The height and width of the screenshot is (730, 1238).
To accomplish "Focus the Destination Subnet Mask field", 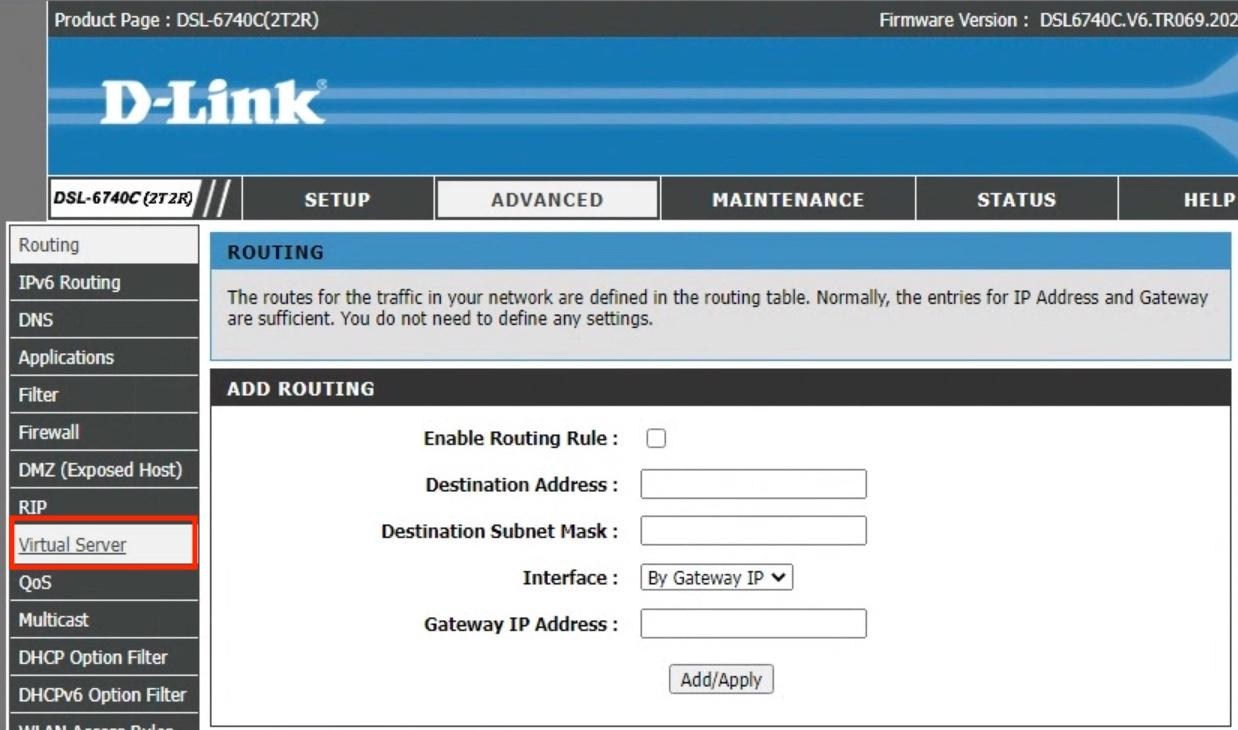I will (x=753, y=531).
